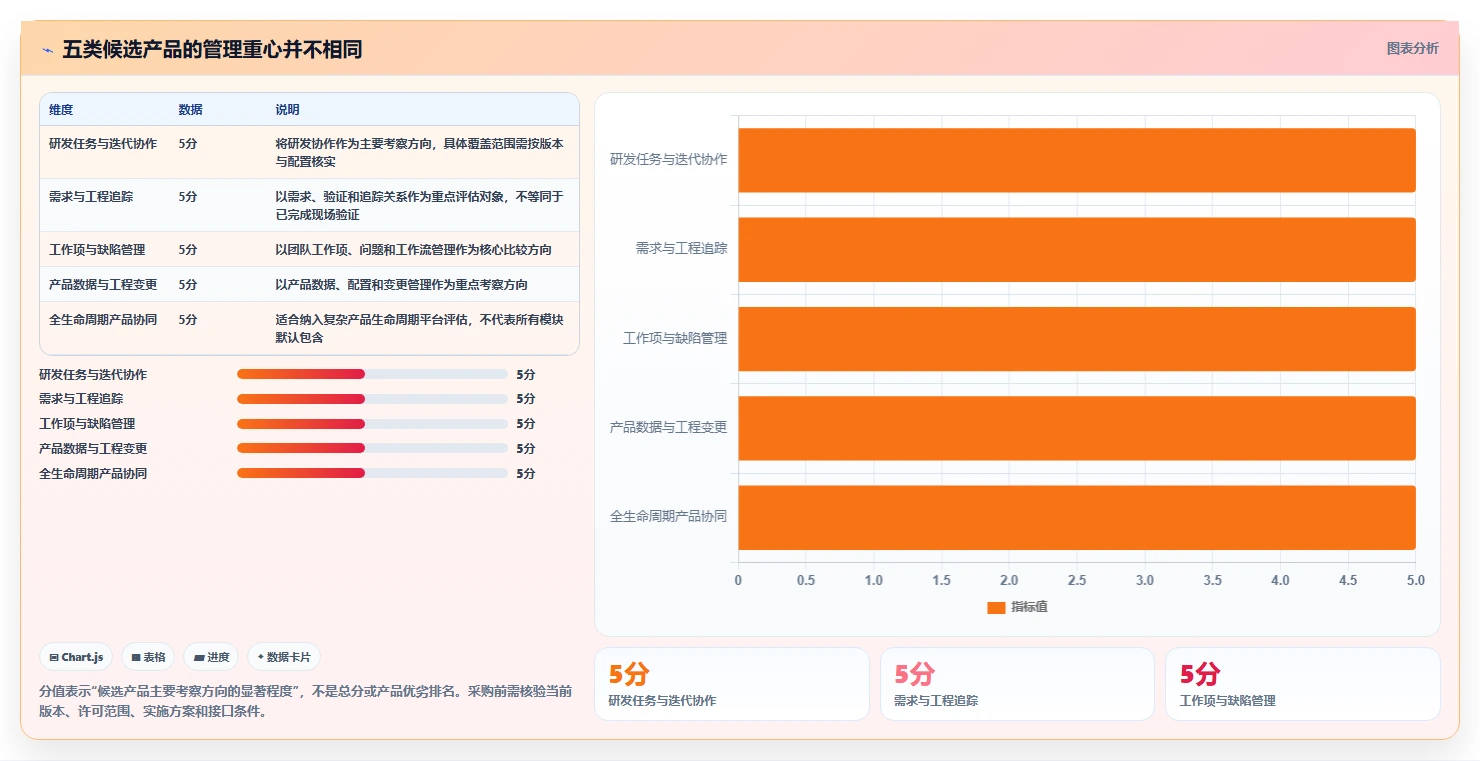Click the 5分 value in table row 产品数据与工程变更
The width and height of the screenshot is (1480, 761).
[188, 285]
